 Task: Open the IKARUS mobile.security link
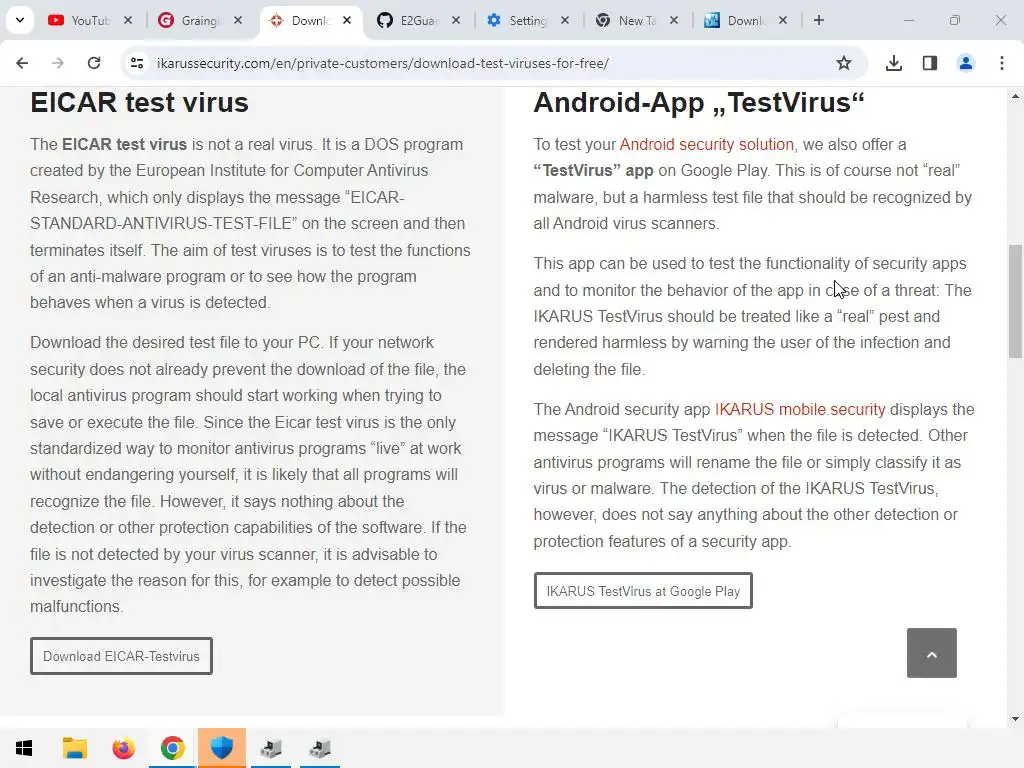pos(800,409)
